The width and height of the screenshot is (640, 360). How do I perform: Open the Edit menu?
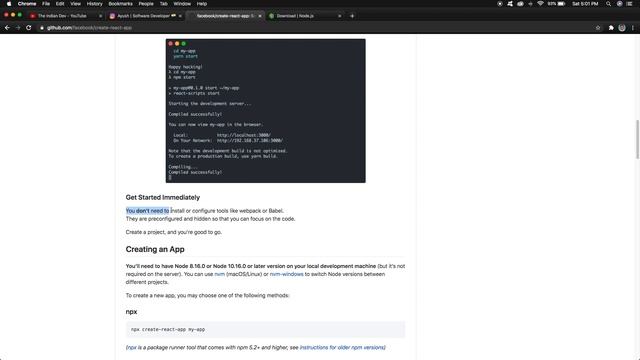(x=60, y=4)
